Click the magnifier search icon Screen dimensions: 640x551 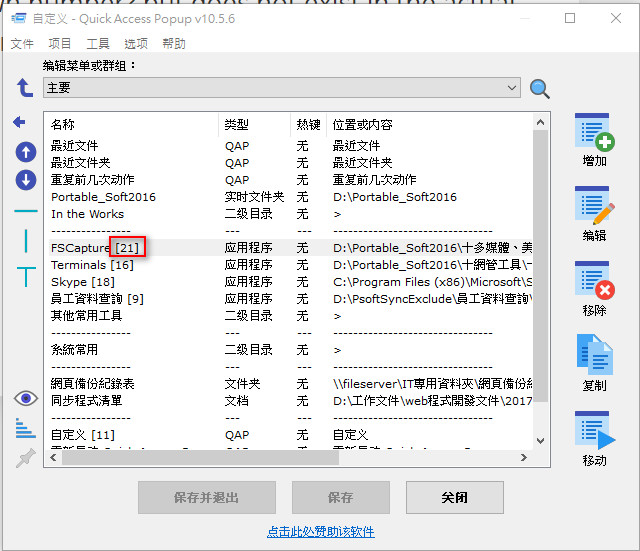pos(540,89)
